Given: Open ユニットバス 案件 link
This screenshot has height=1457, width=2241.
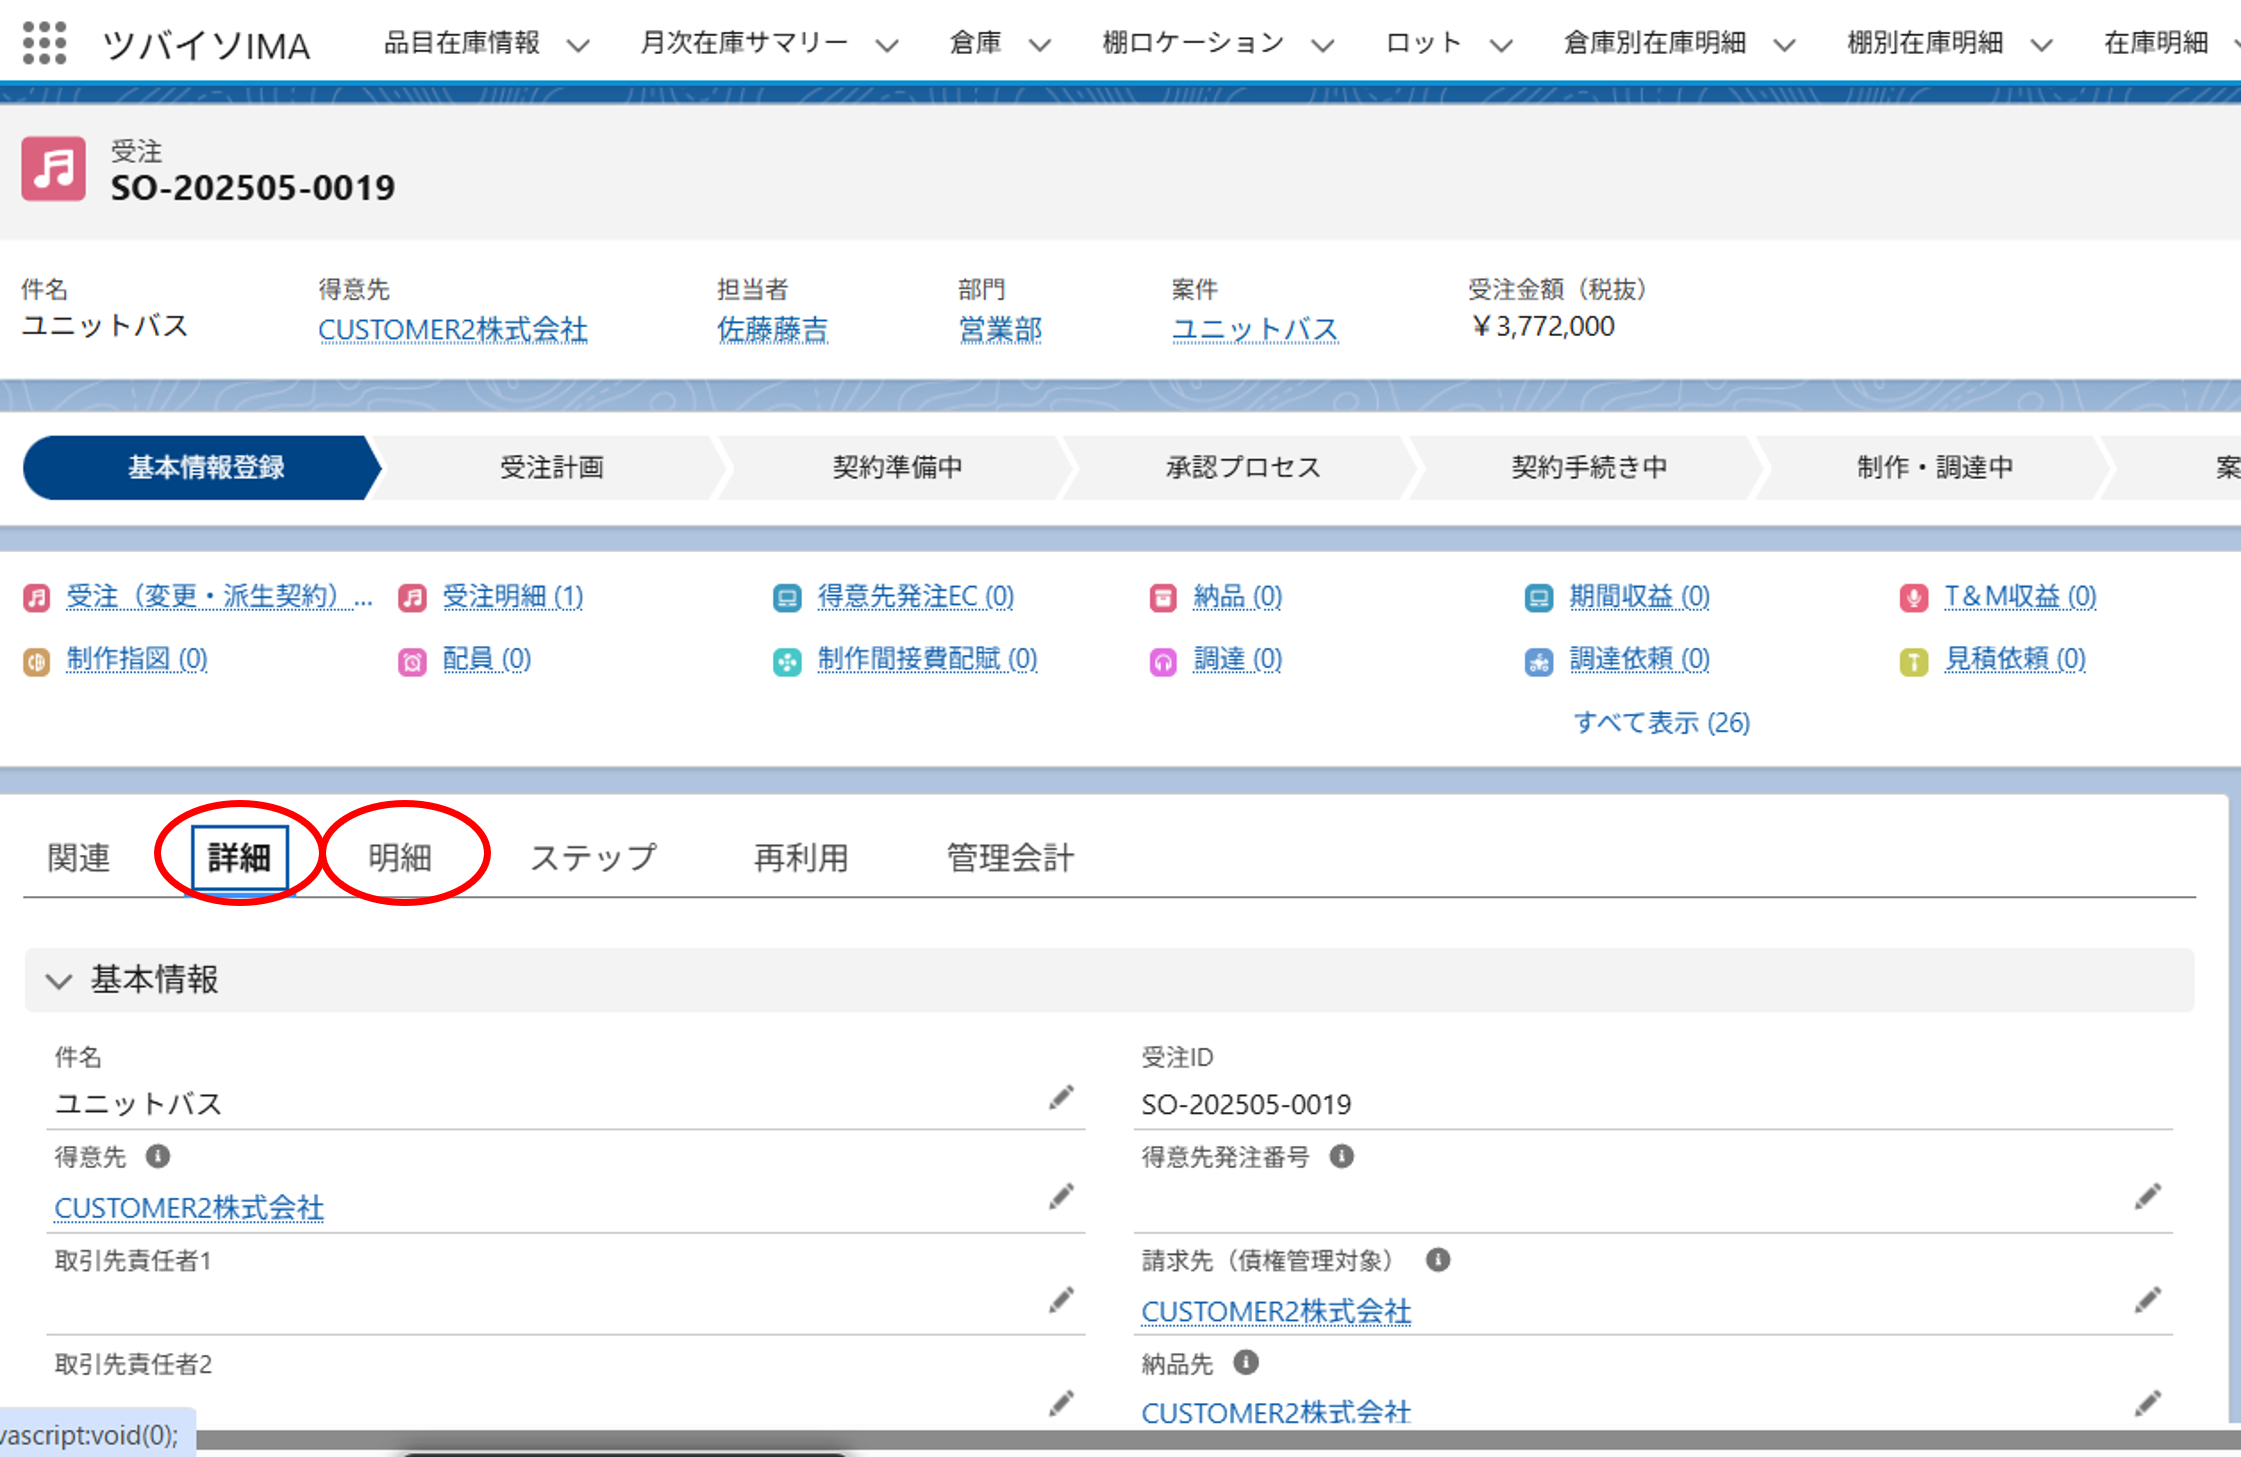Looking at the screenshot, I should click(1255, 329).
